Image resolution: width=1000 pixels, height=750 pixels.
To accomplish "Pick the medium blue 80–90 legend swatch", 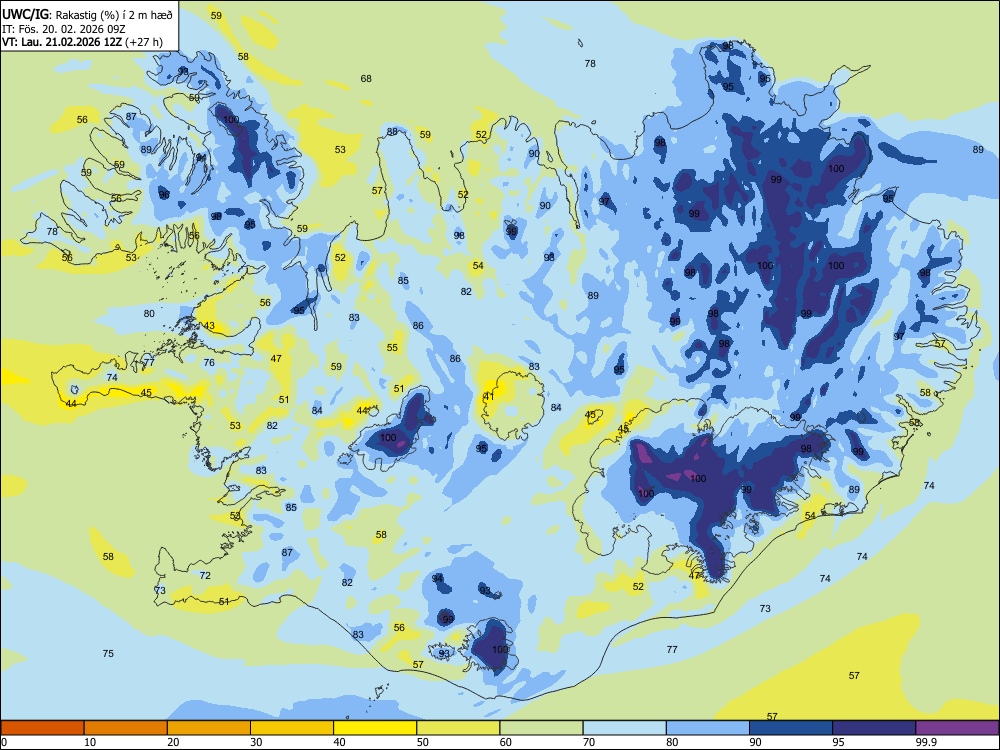I will [x=708, y=728].
